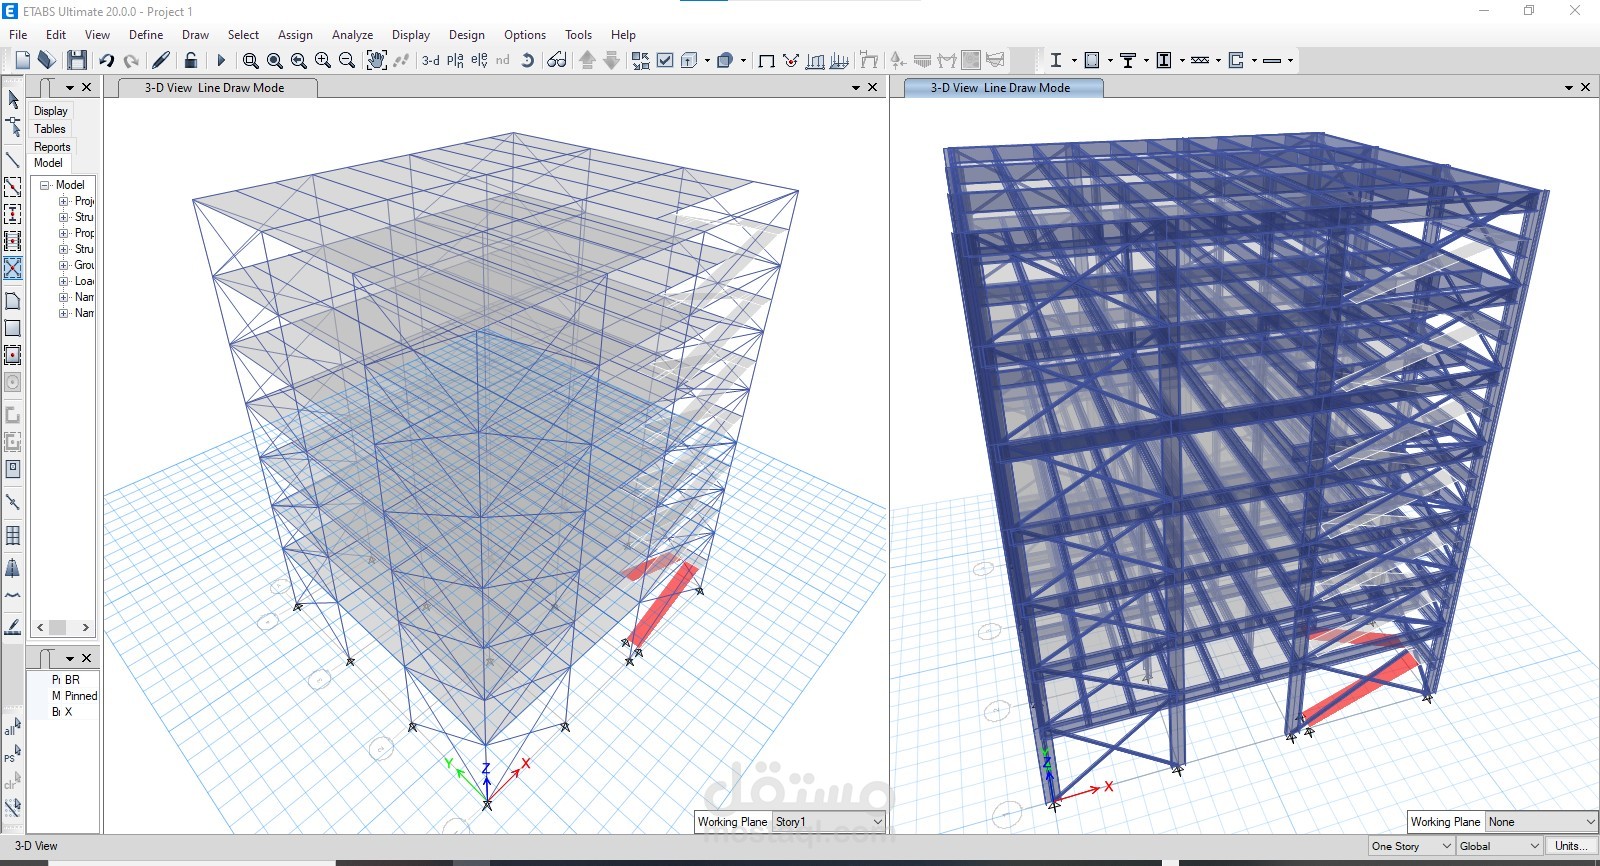The height and width of the screenshot is (866, 1600).
Task: Collapse the Model tree root node
Action: point(46,185)
